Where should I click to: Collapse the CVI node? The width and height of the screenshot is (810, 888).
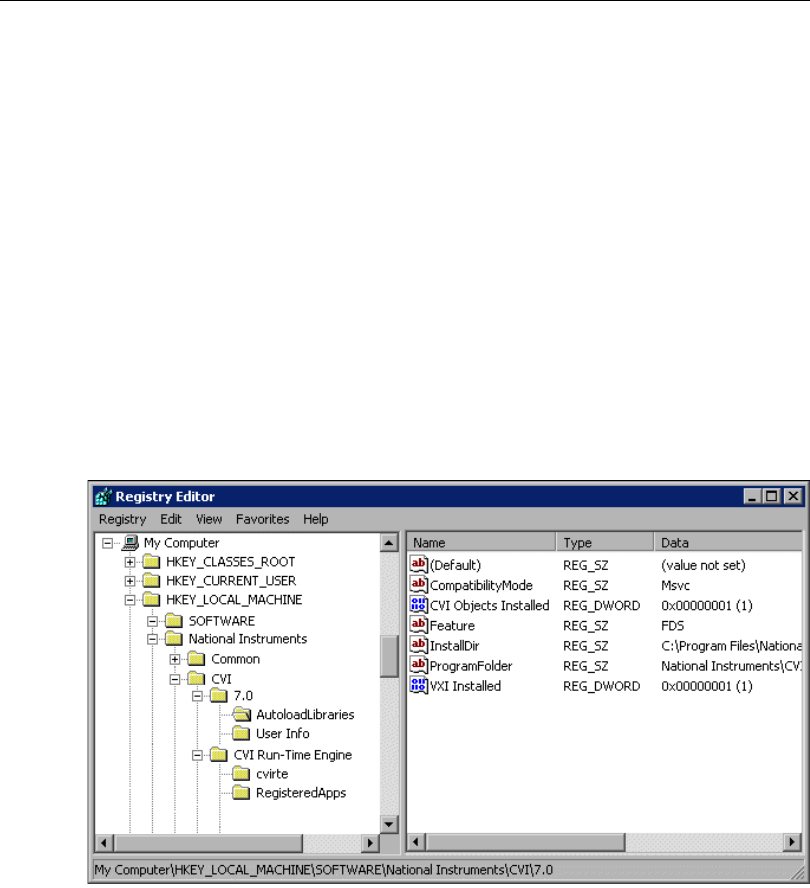pyautogui.click(x=174, y=679)
